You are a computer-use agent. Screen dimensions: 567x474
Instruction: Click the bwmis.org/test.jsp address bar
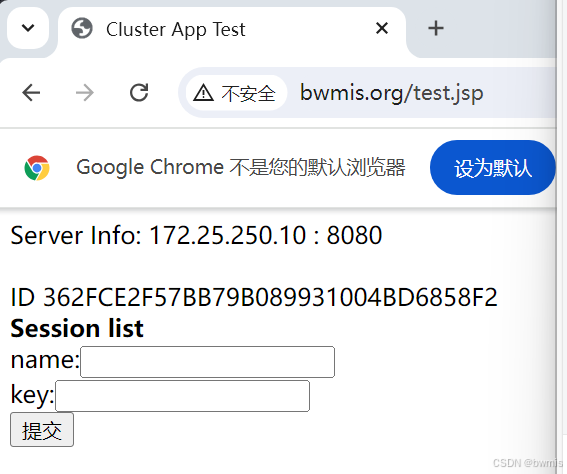click(x=392, y=93)
